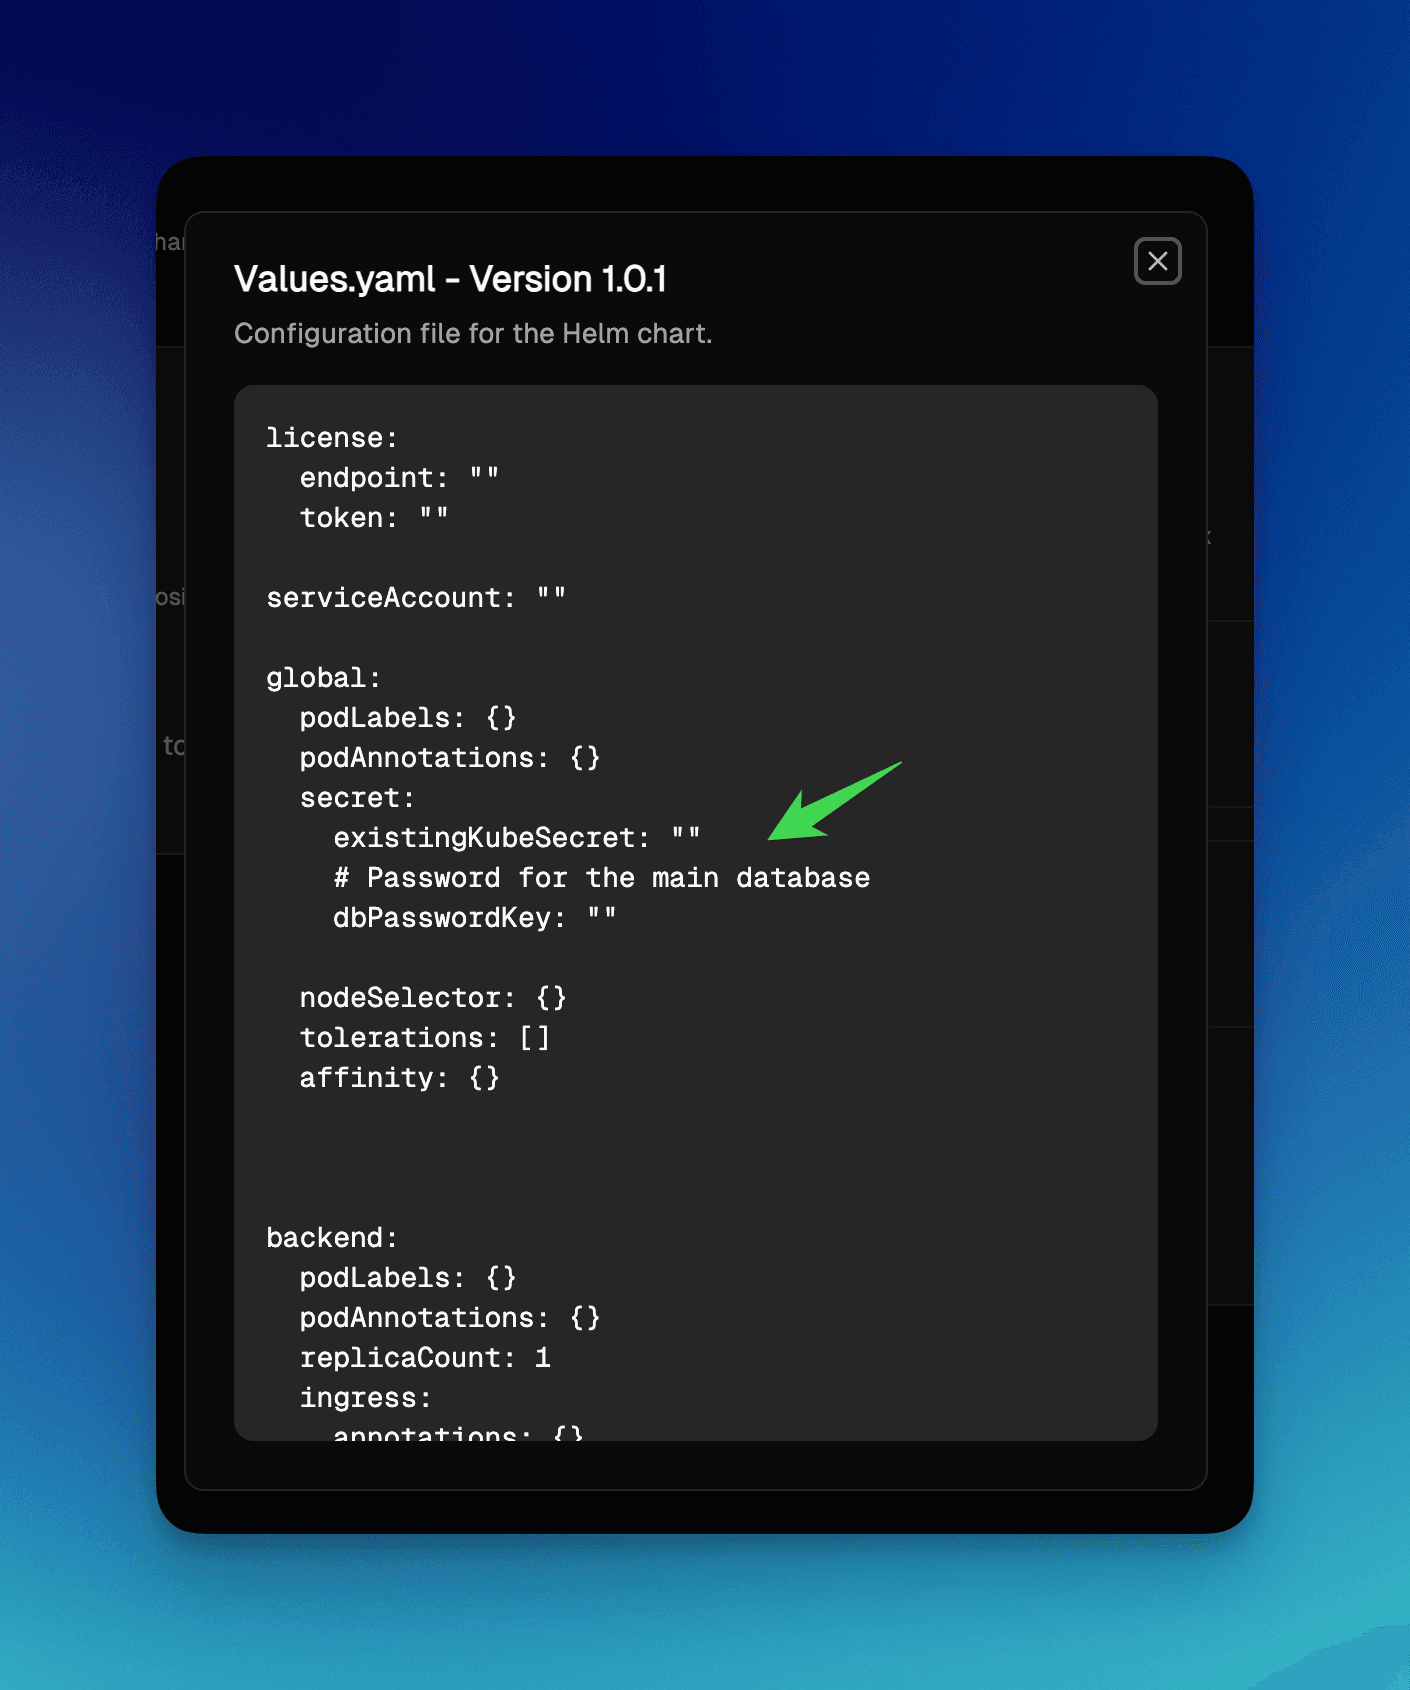Click the tolerations line
This screenshot has width=1410, height=1690.
[x=425, y=1038]
